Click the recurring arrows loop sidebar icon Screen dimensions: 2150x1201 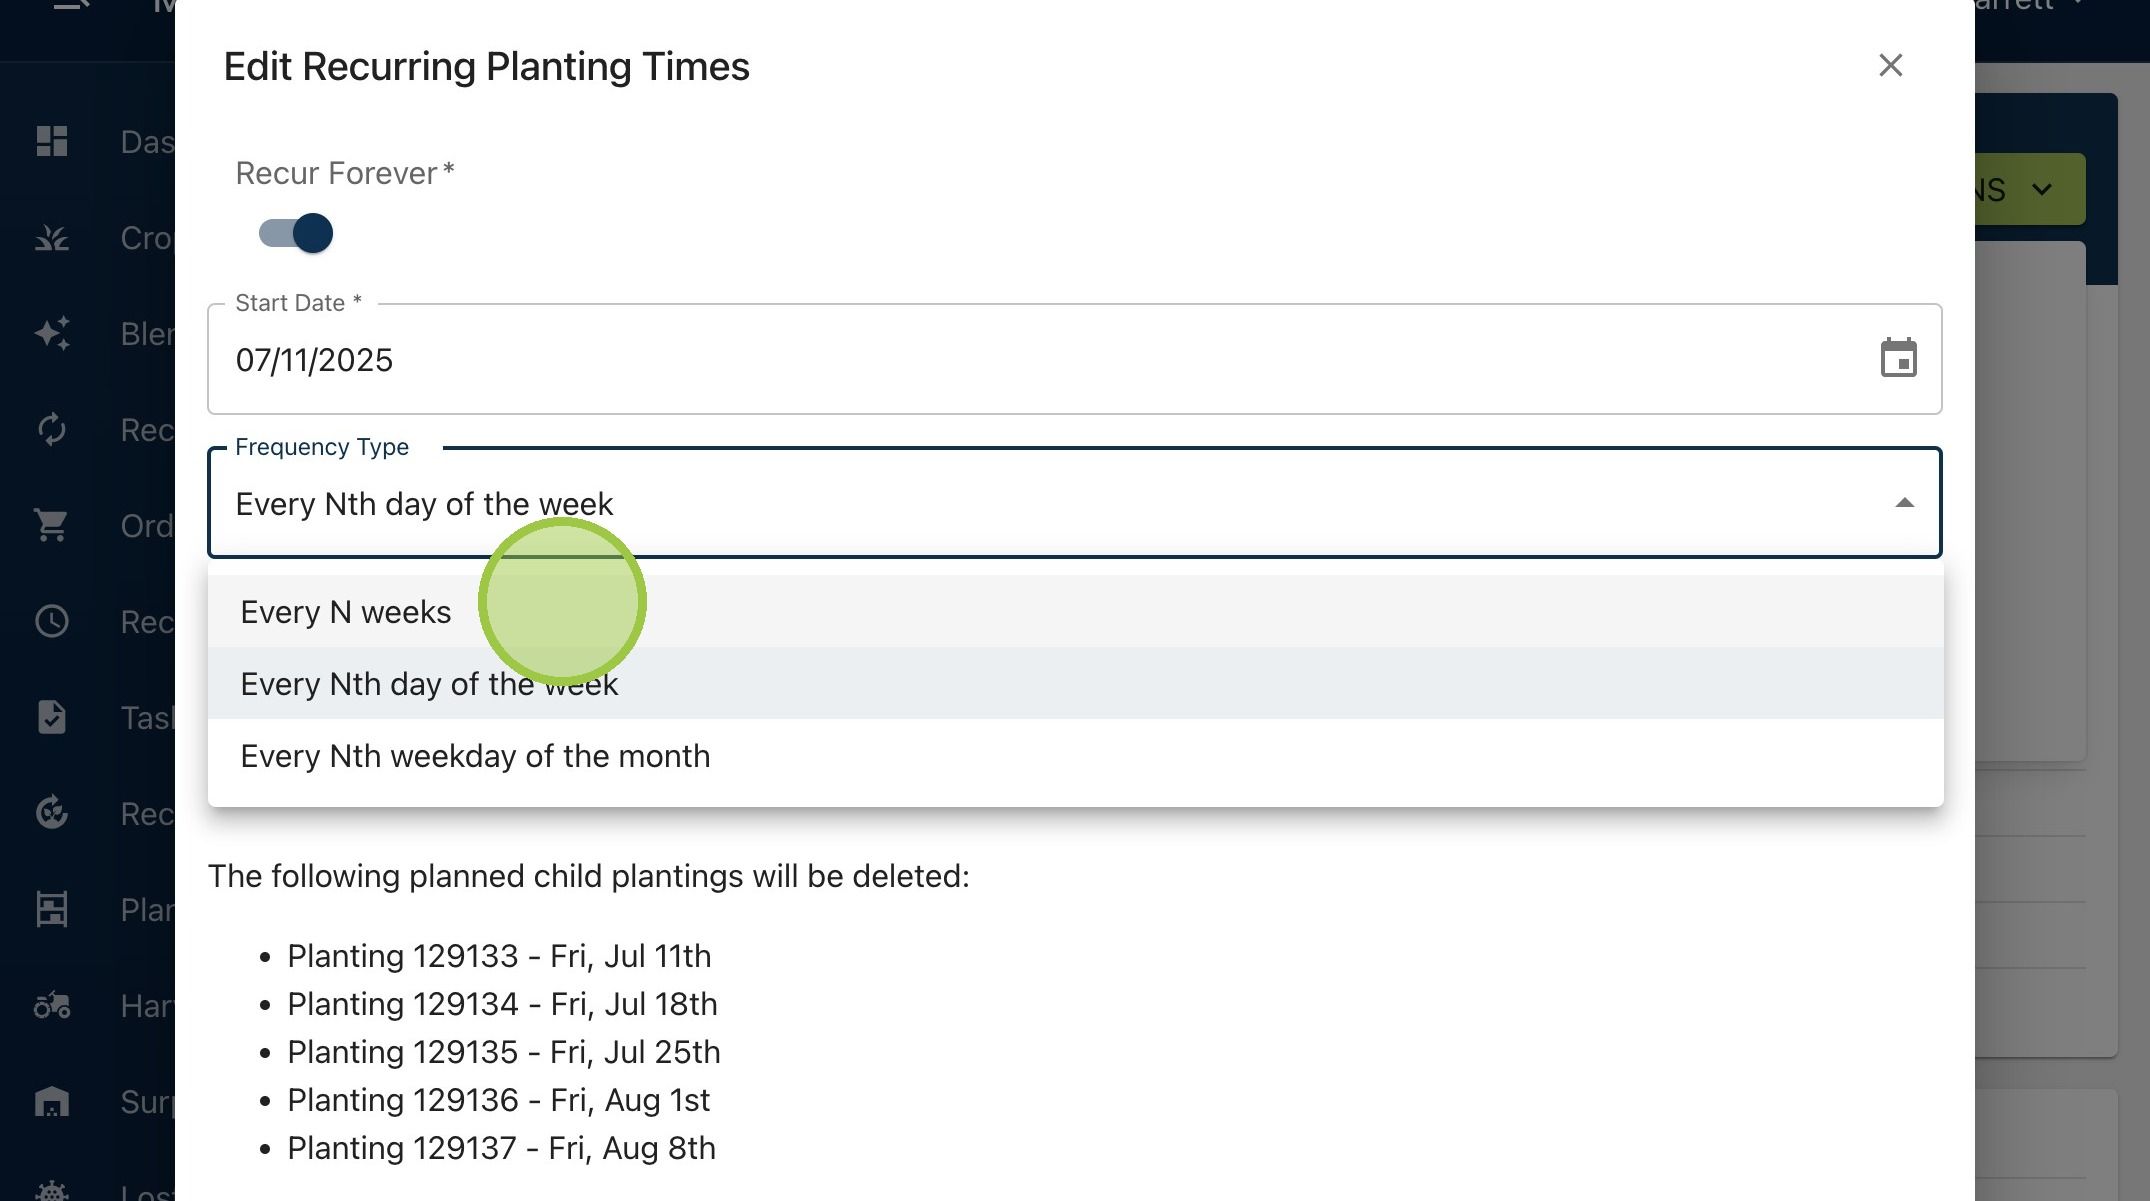(52, 429)
